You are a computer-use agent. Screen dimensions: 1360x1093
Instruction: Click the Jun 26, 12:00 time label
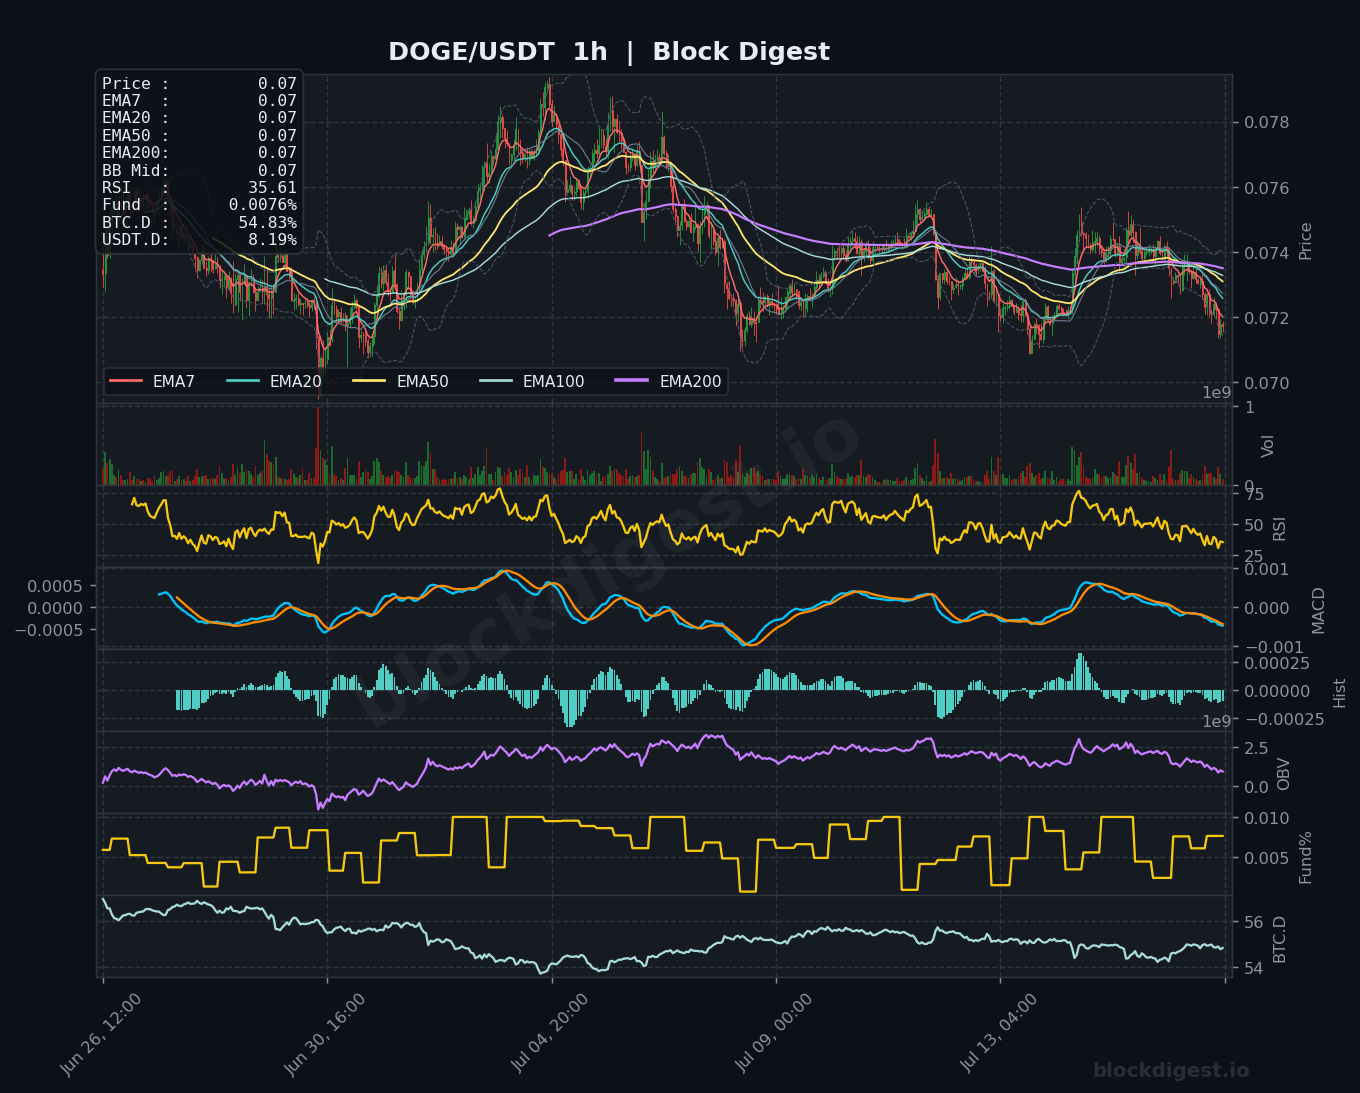pyautogui.click(x=101, y=1034)
